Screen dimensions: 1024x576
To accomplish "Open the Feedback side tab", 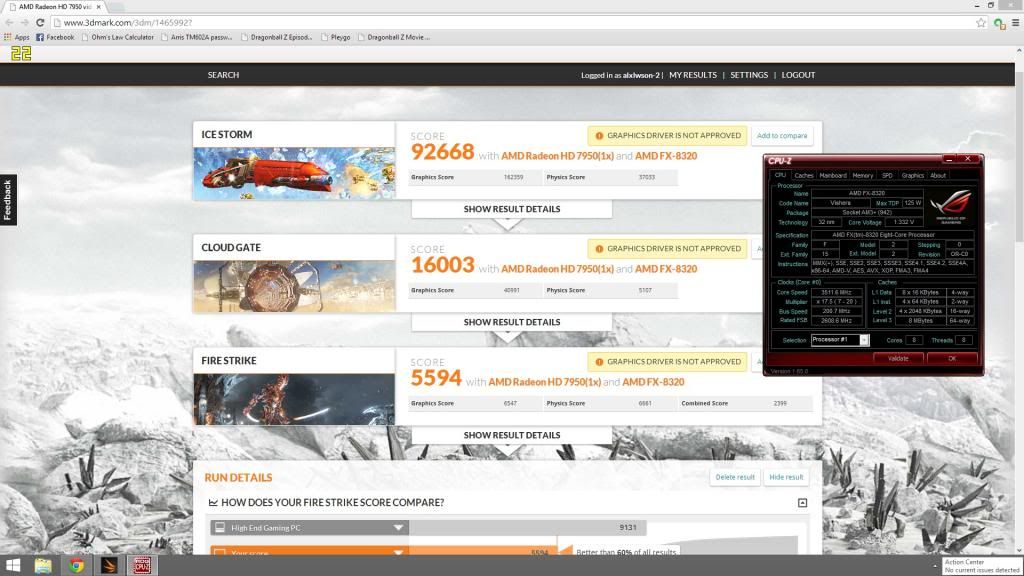I will [8, 200].
